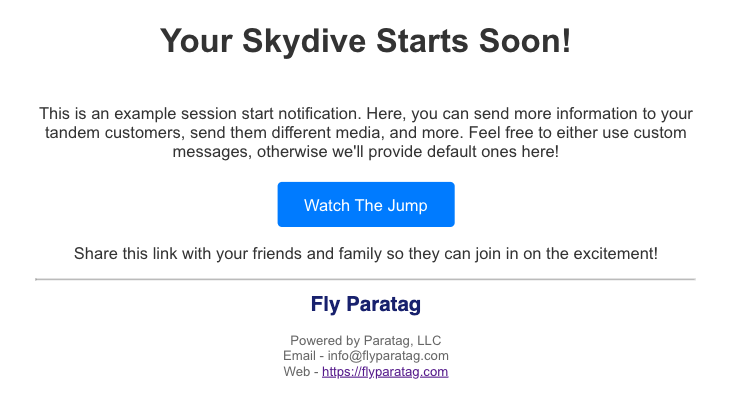This screenshot has width=733, height=414.
Task: Click the 'Your Skydive Starts Soon!' heading
Action: (x=365, y=41)
